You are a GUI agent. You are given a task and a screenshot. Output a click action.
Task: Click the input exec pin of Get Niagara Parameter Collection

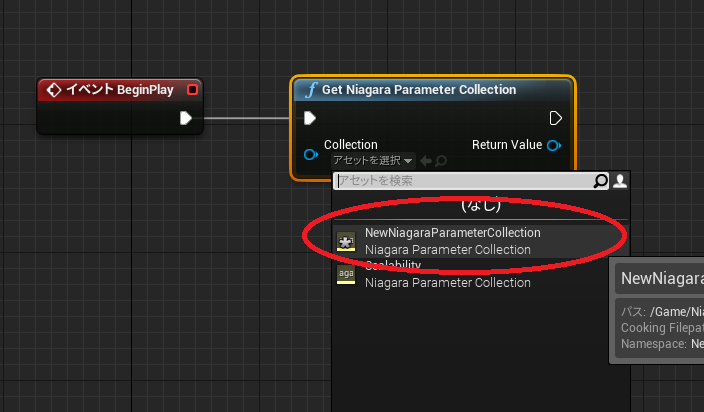[310, 118]
